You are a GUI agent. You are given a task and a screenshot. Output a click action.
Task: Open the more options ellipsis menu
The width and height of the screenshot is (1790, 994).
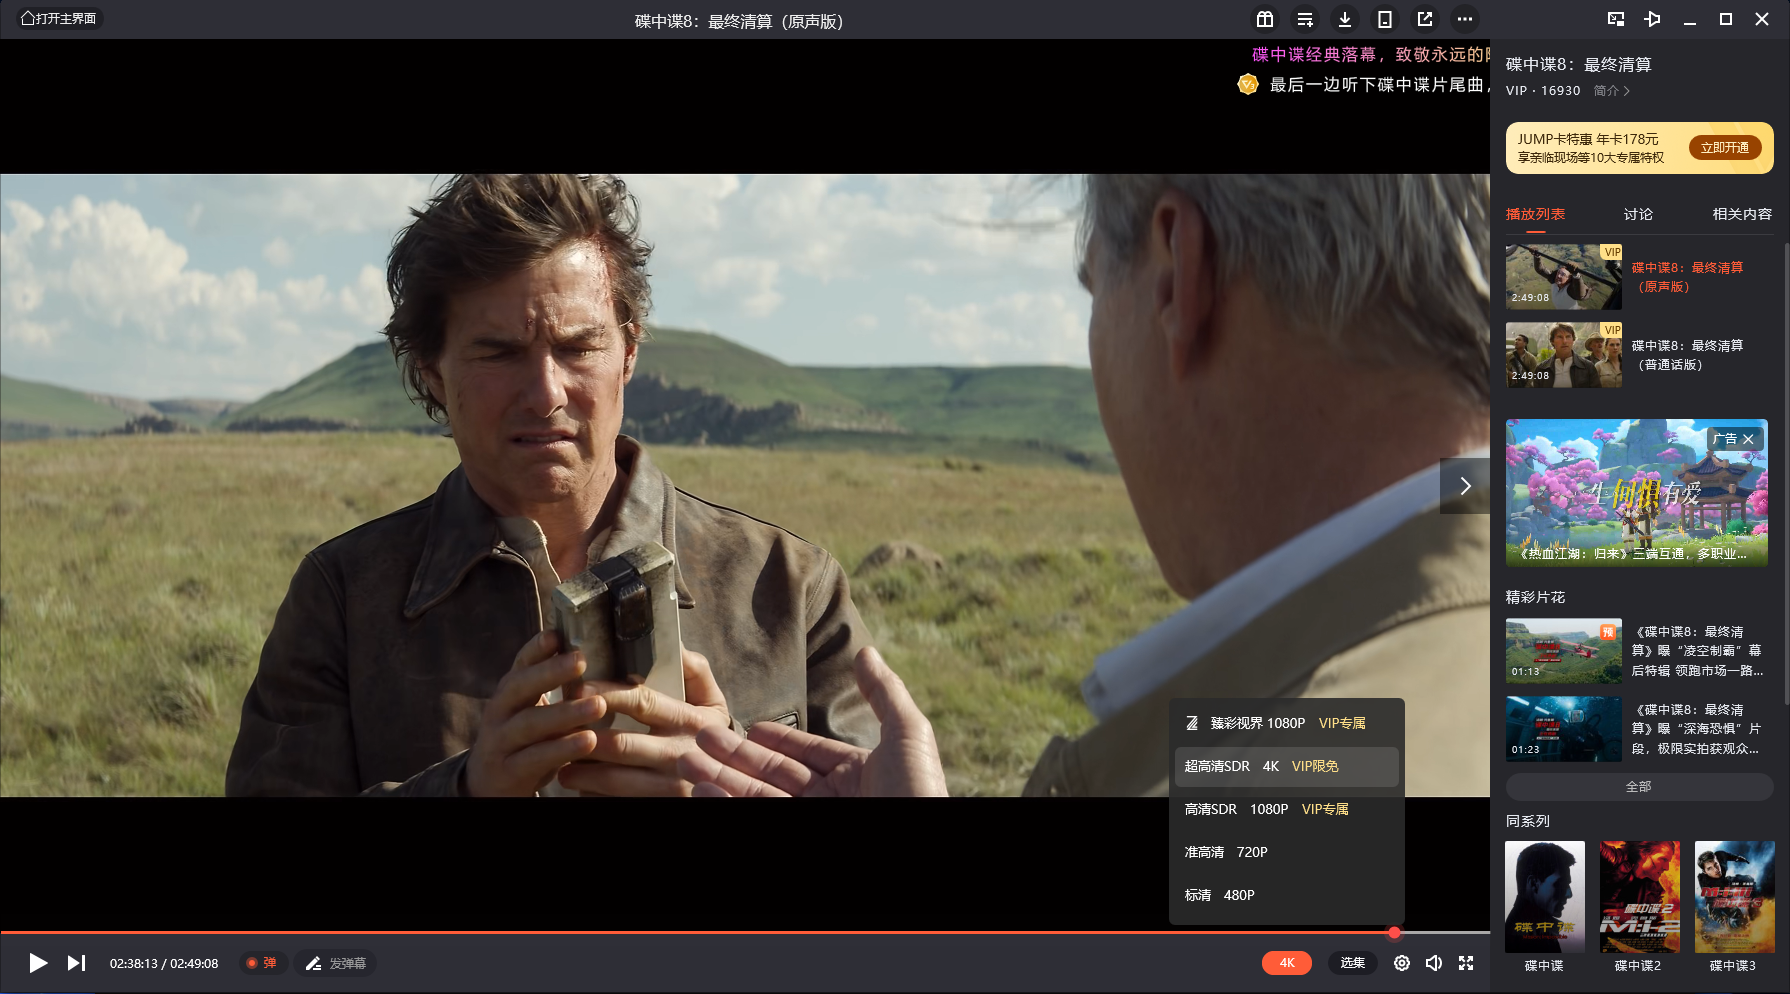[x=1465, y=19]
